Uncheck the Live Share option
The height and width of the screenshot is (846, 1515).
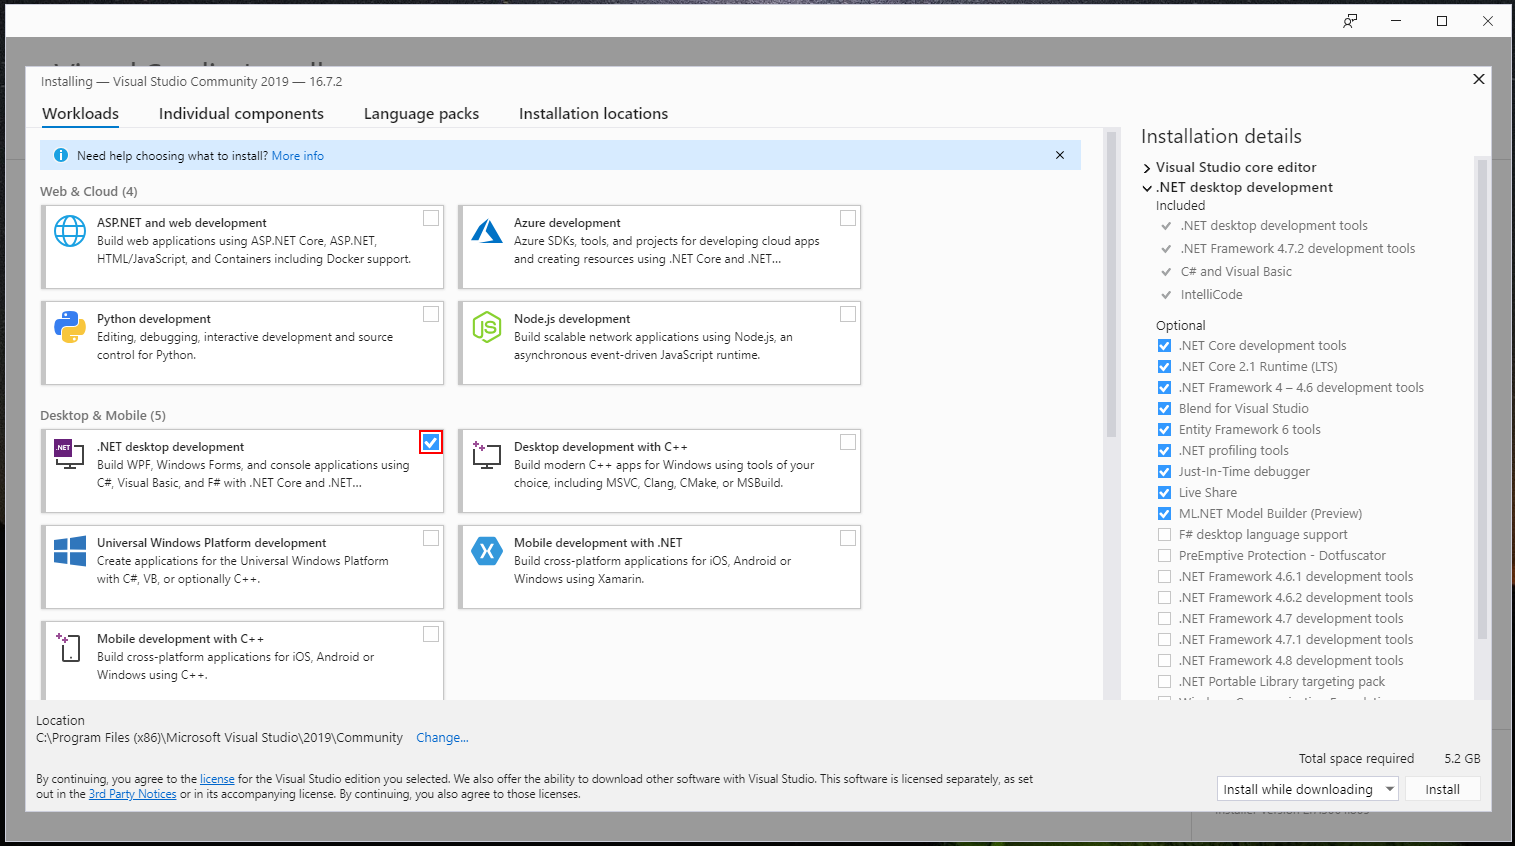click(x=1164, y=493)
